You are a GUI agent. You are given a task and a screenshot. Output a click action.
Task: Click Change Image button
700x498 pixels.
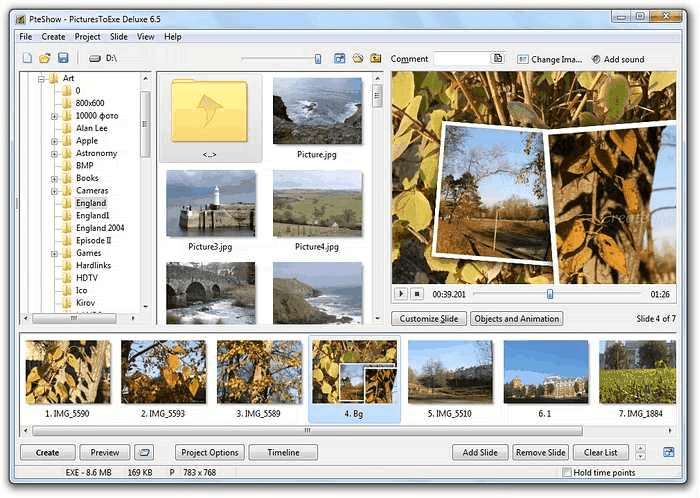pos(550,59)
